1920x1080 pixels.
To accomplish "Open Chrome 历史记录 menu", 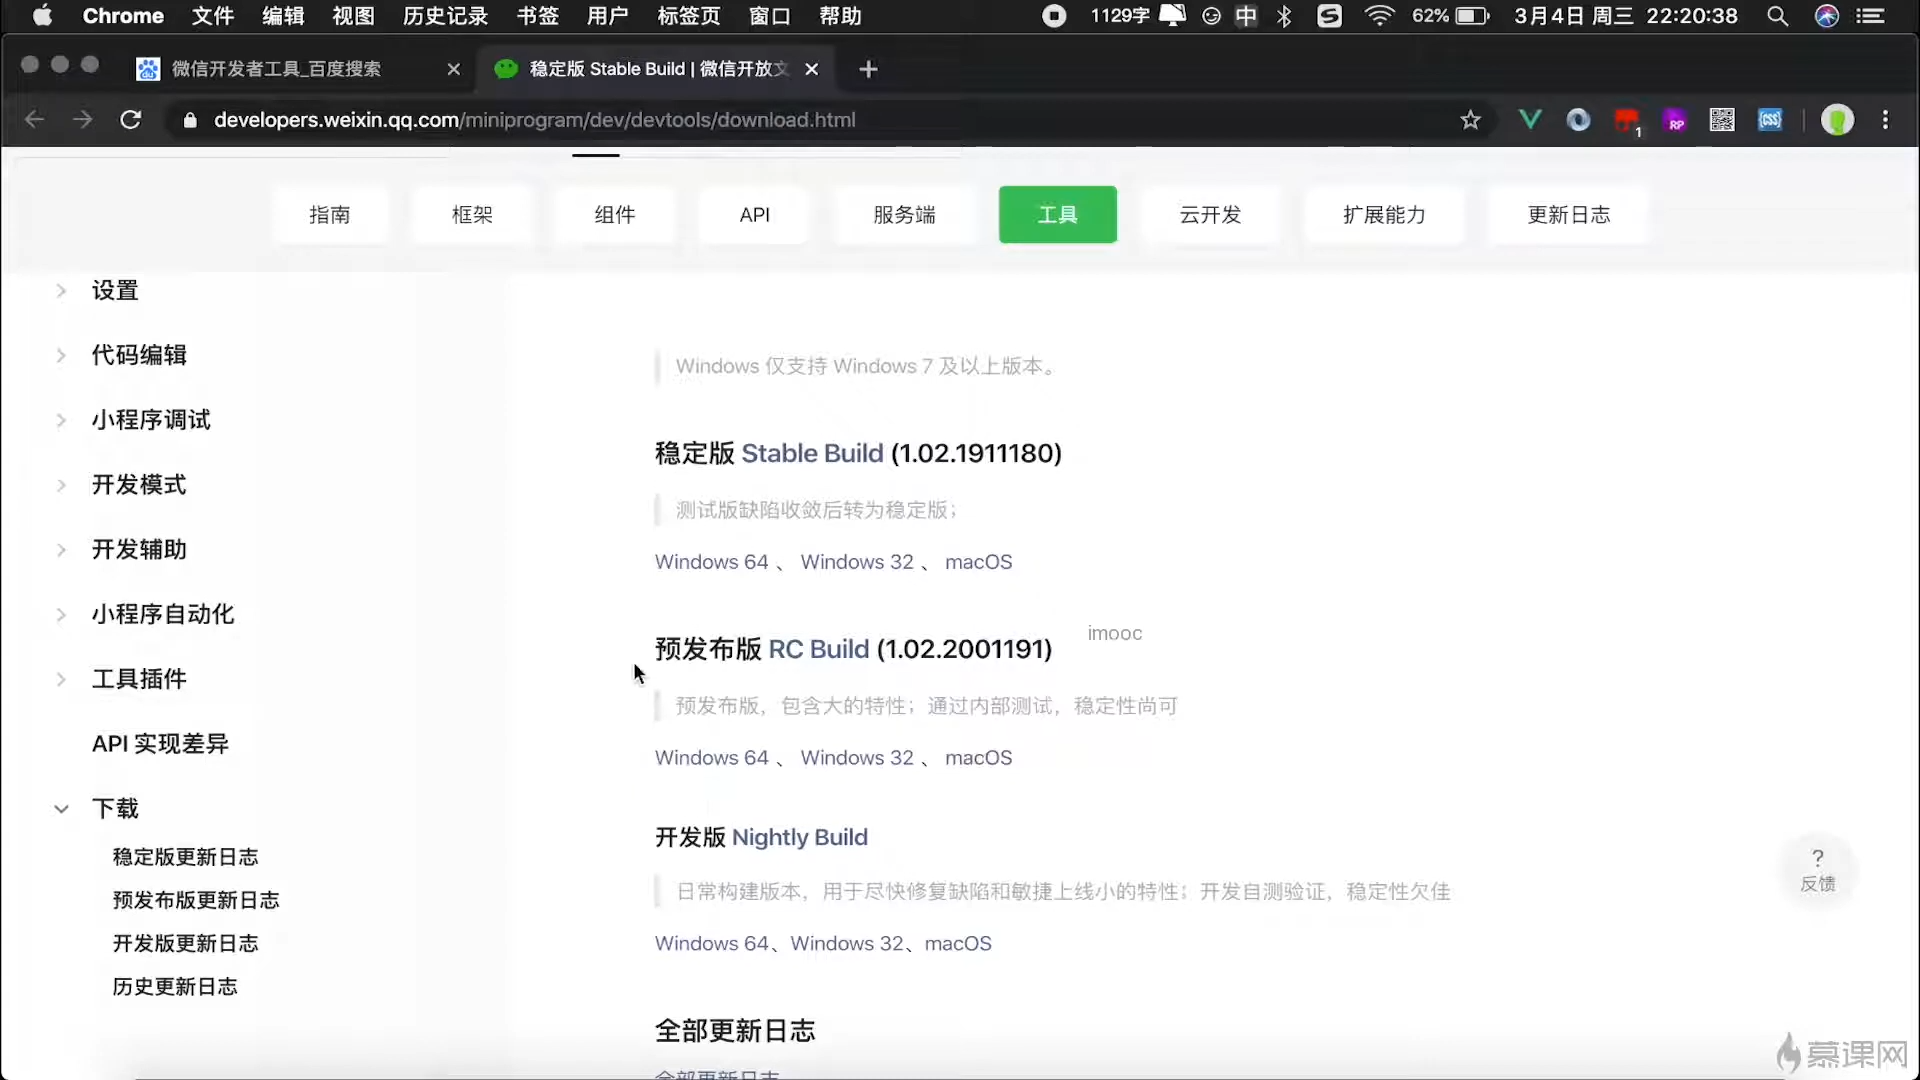I will pyautogui.click(x=445, y=16).
